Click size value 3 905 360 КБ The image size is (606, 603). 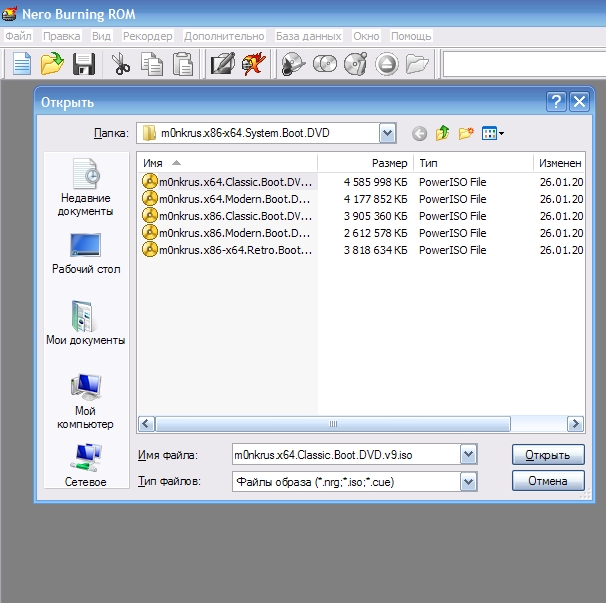tap(375, 216)
